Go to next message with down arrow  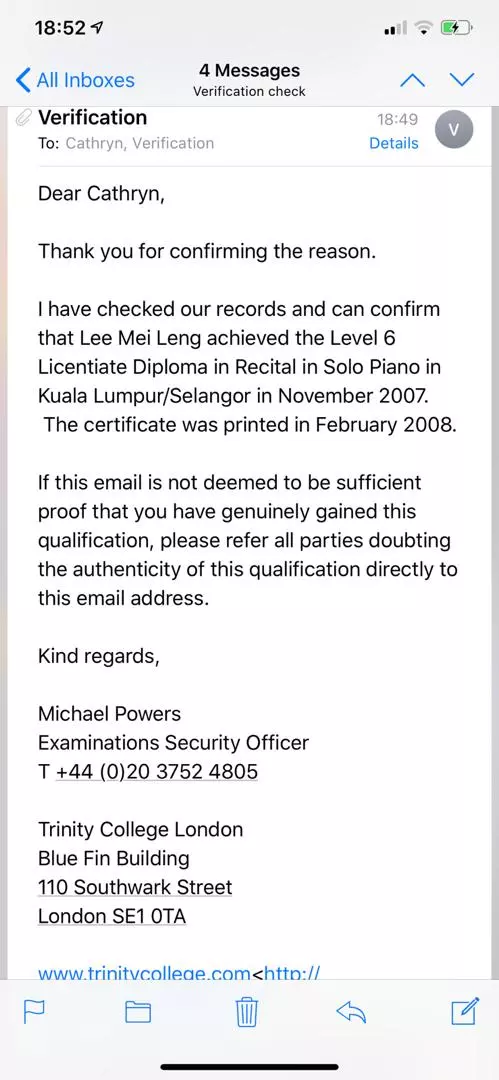coord(462,80)
